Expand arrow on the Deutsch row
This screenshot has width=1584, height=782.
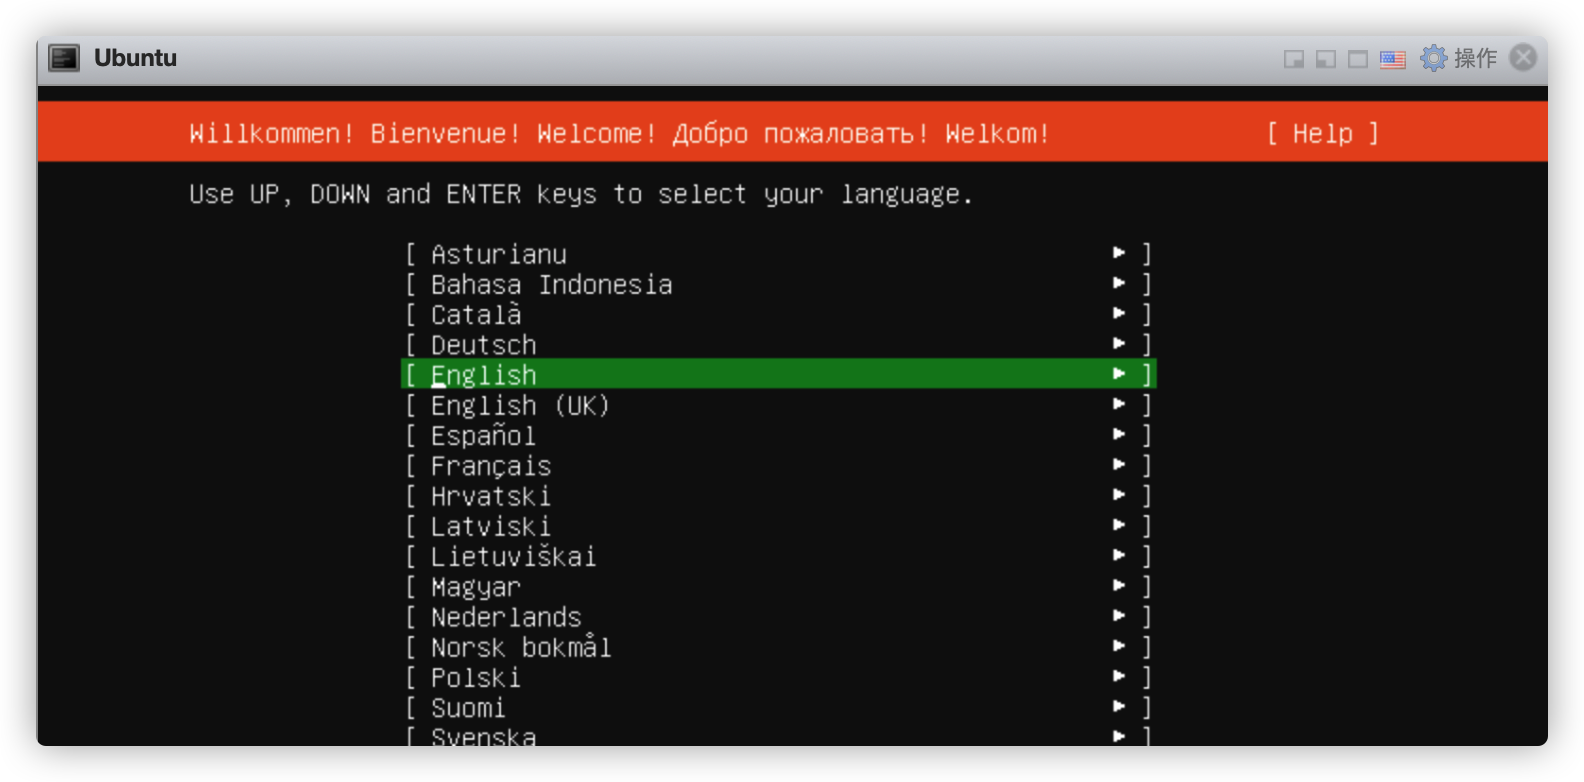coord(1120,343)
